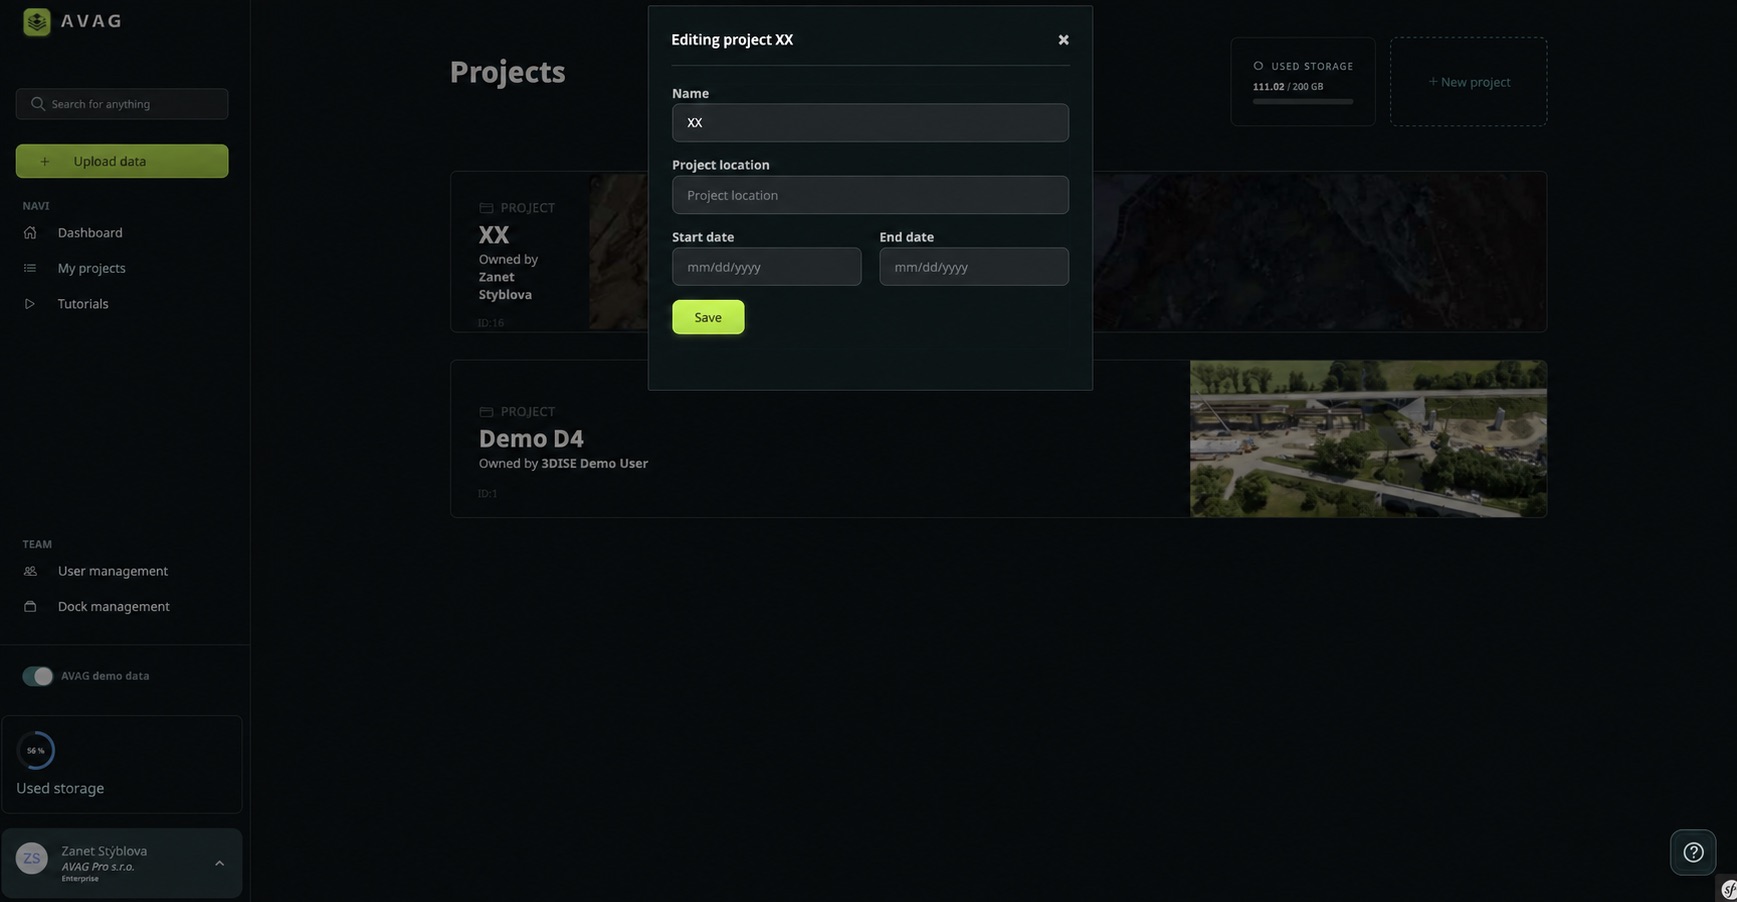
Task: Open the help question mark icon
Action: coord(1693,852)
